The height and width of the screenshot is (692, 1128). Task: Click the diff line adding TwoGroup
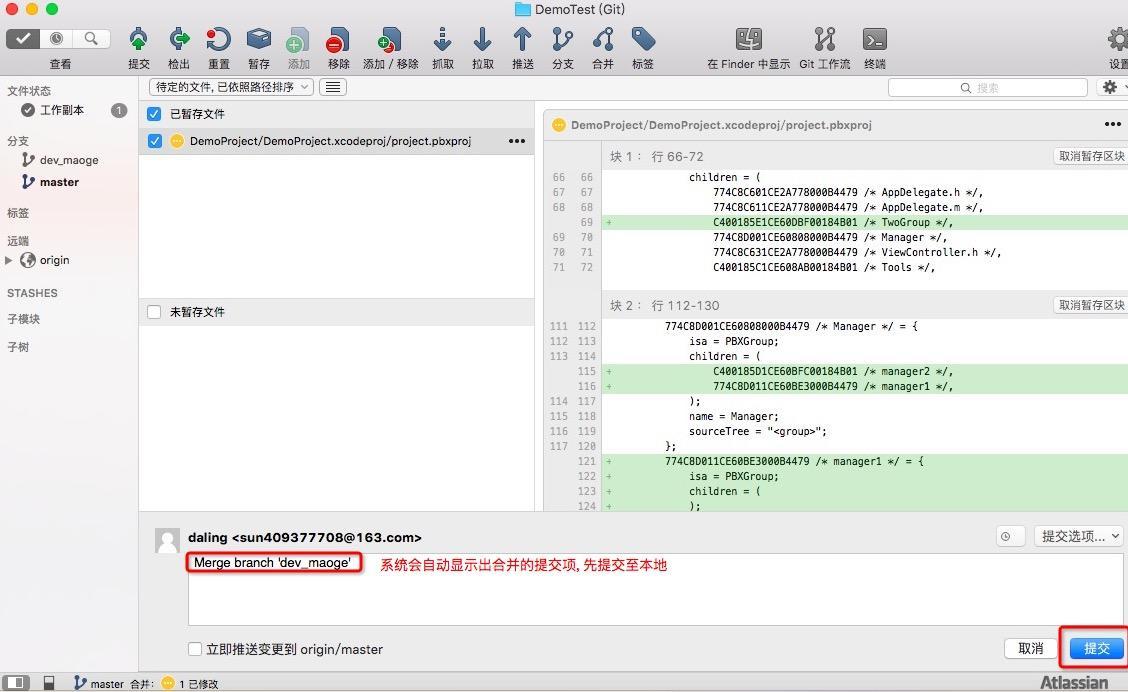tap(865, 222)
